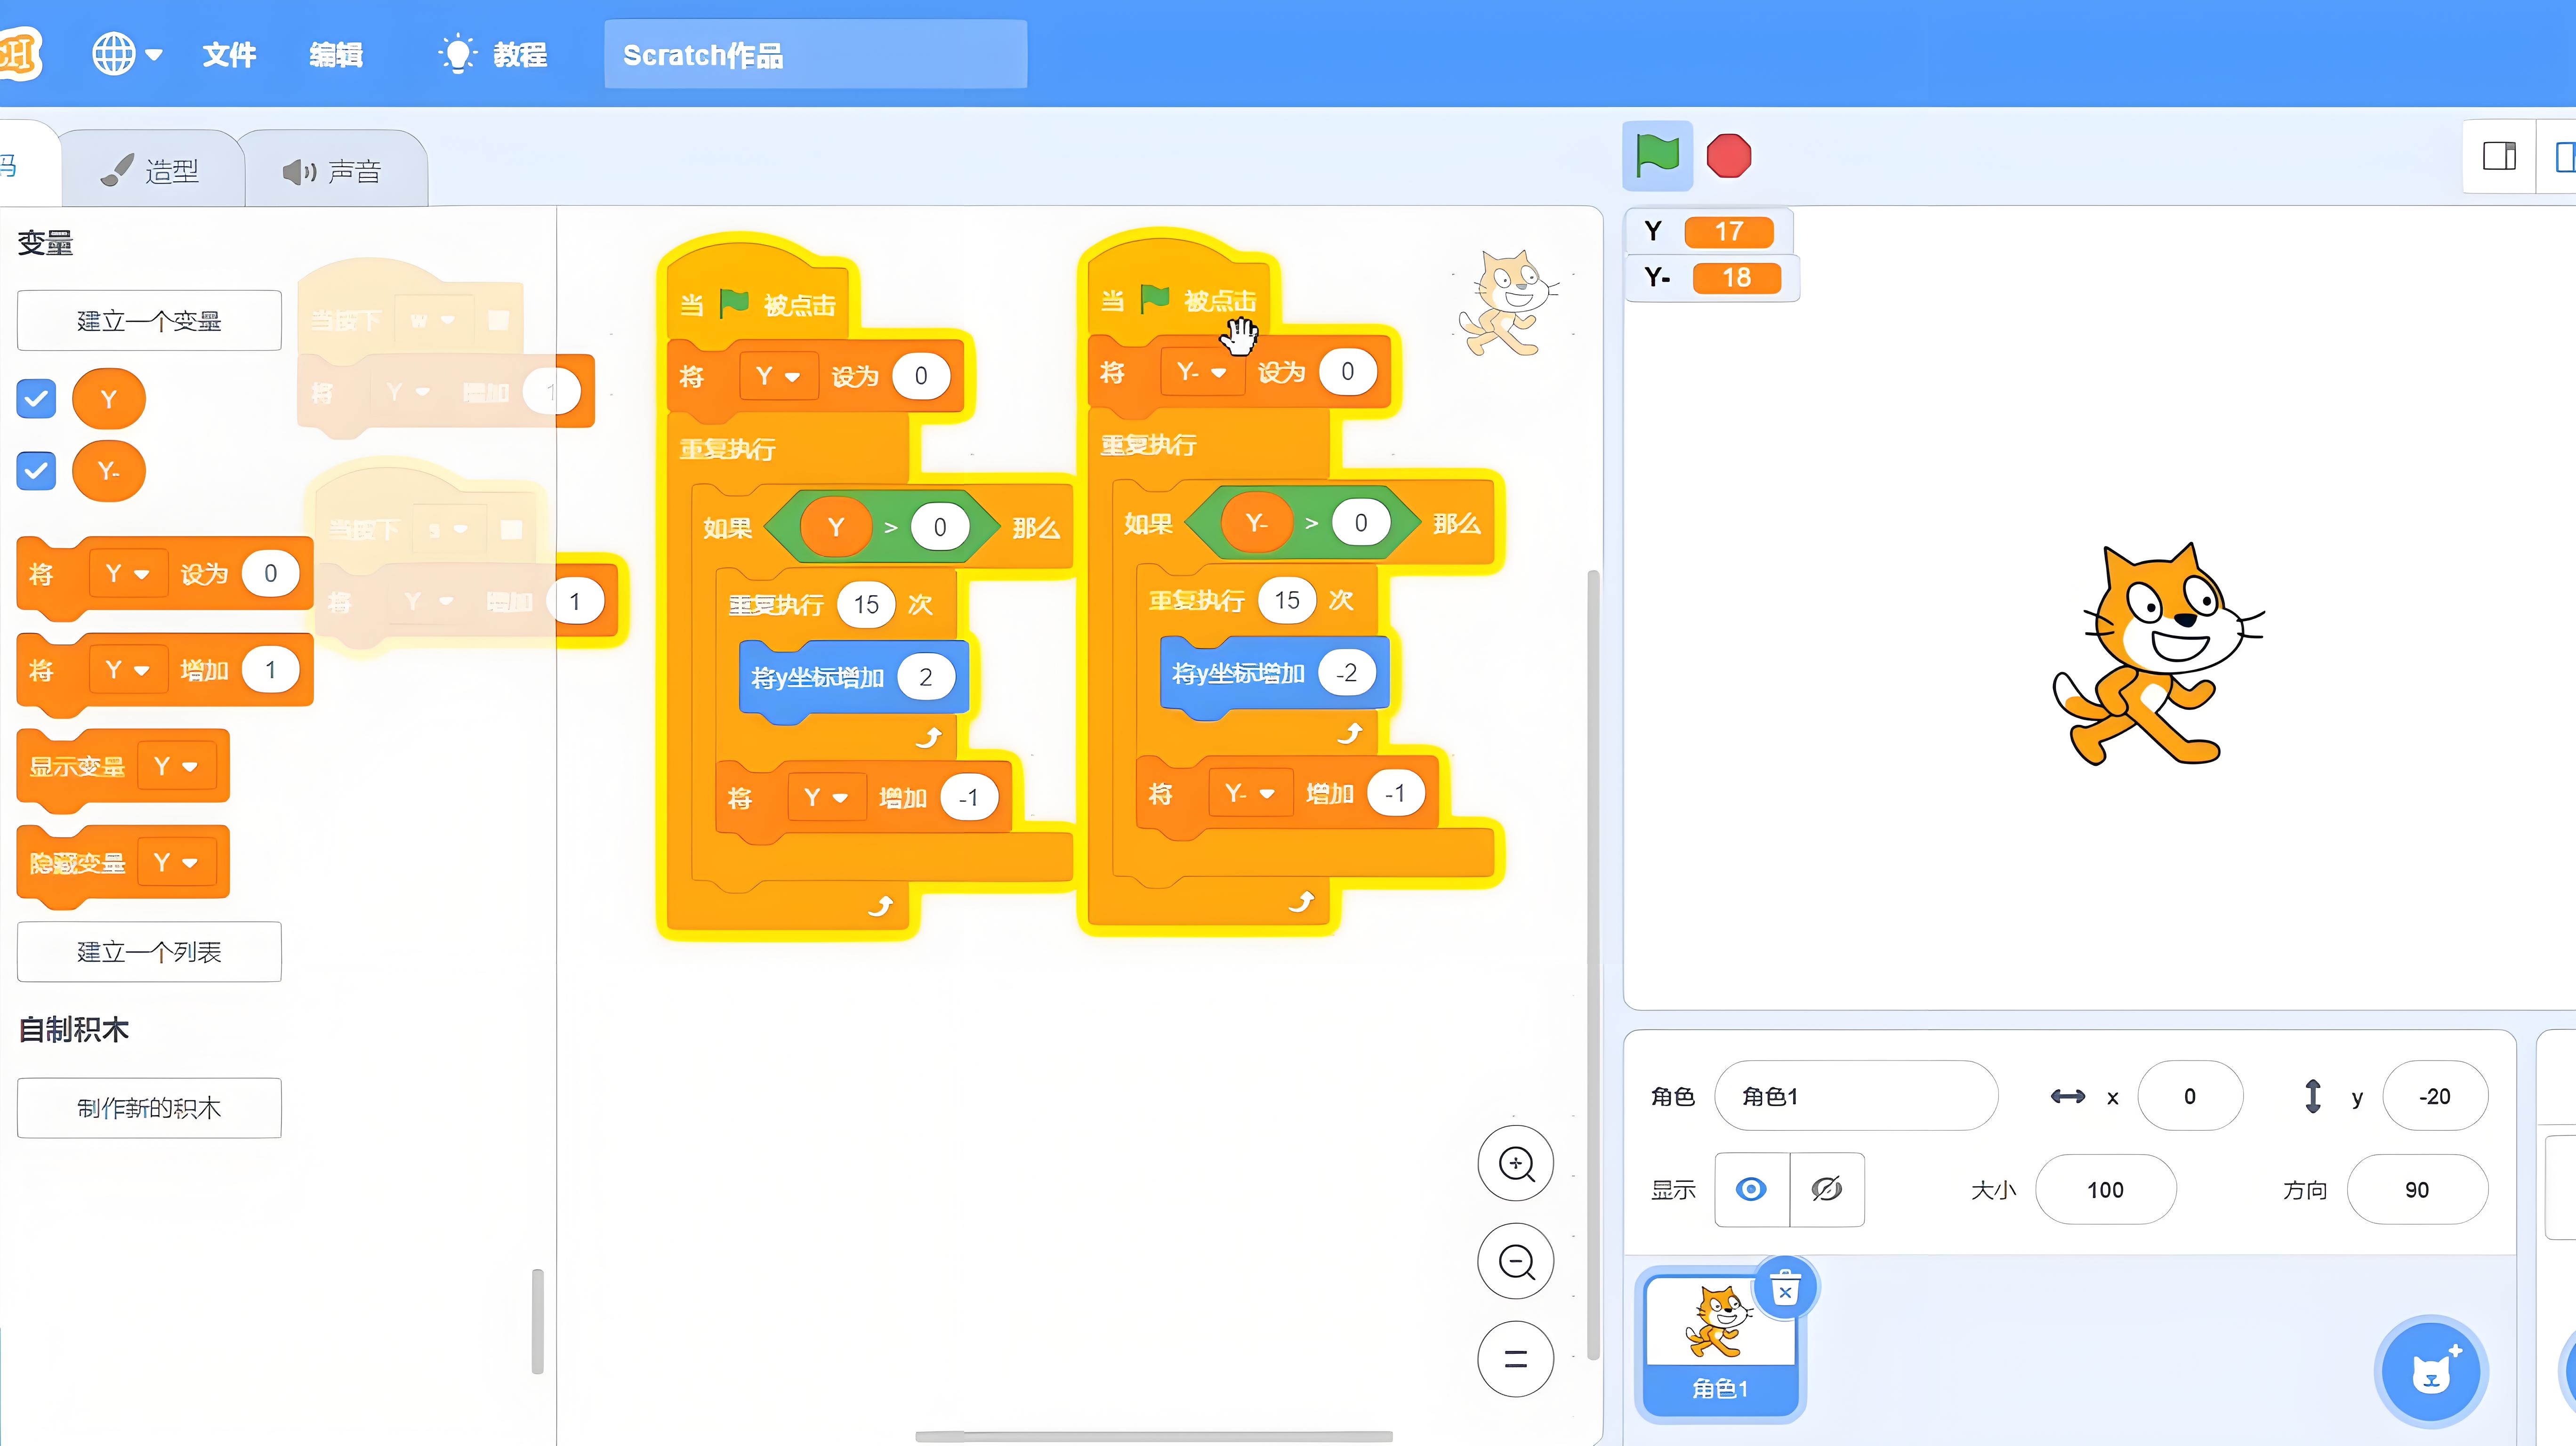Click the cat sprite on the stage

click(2157, 655)
